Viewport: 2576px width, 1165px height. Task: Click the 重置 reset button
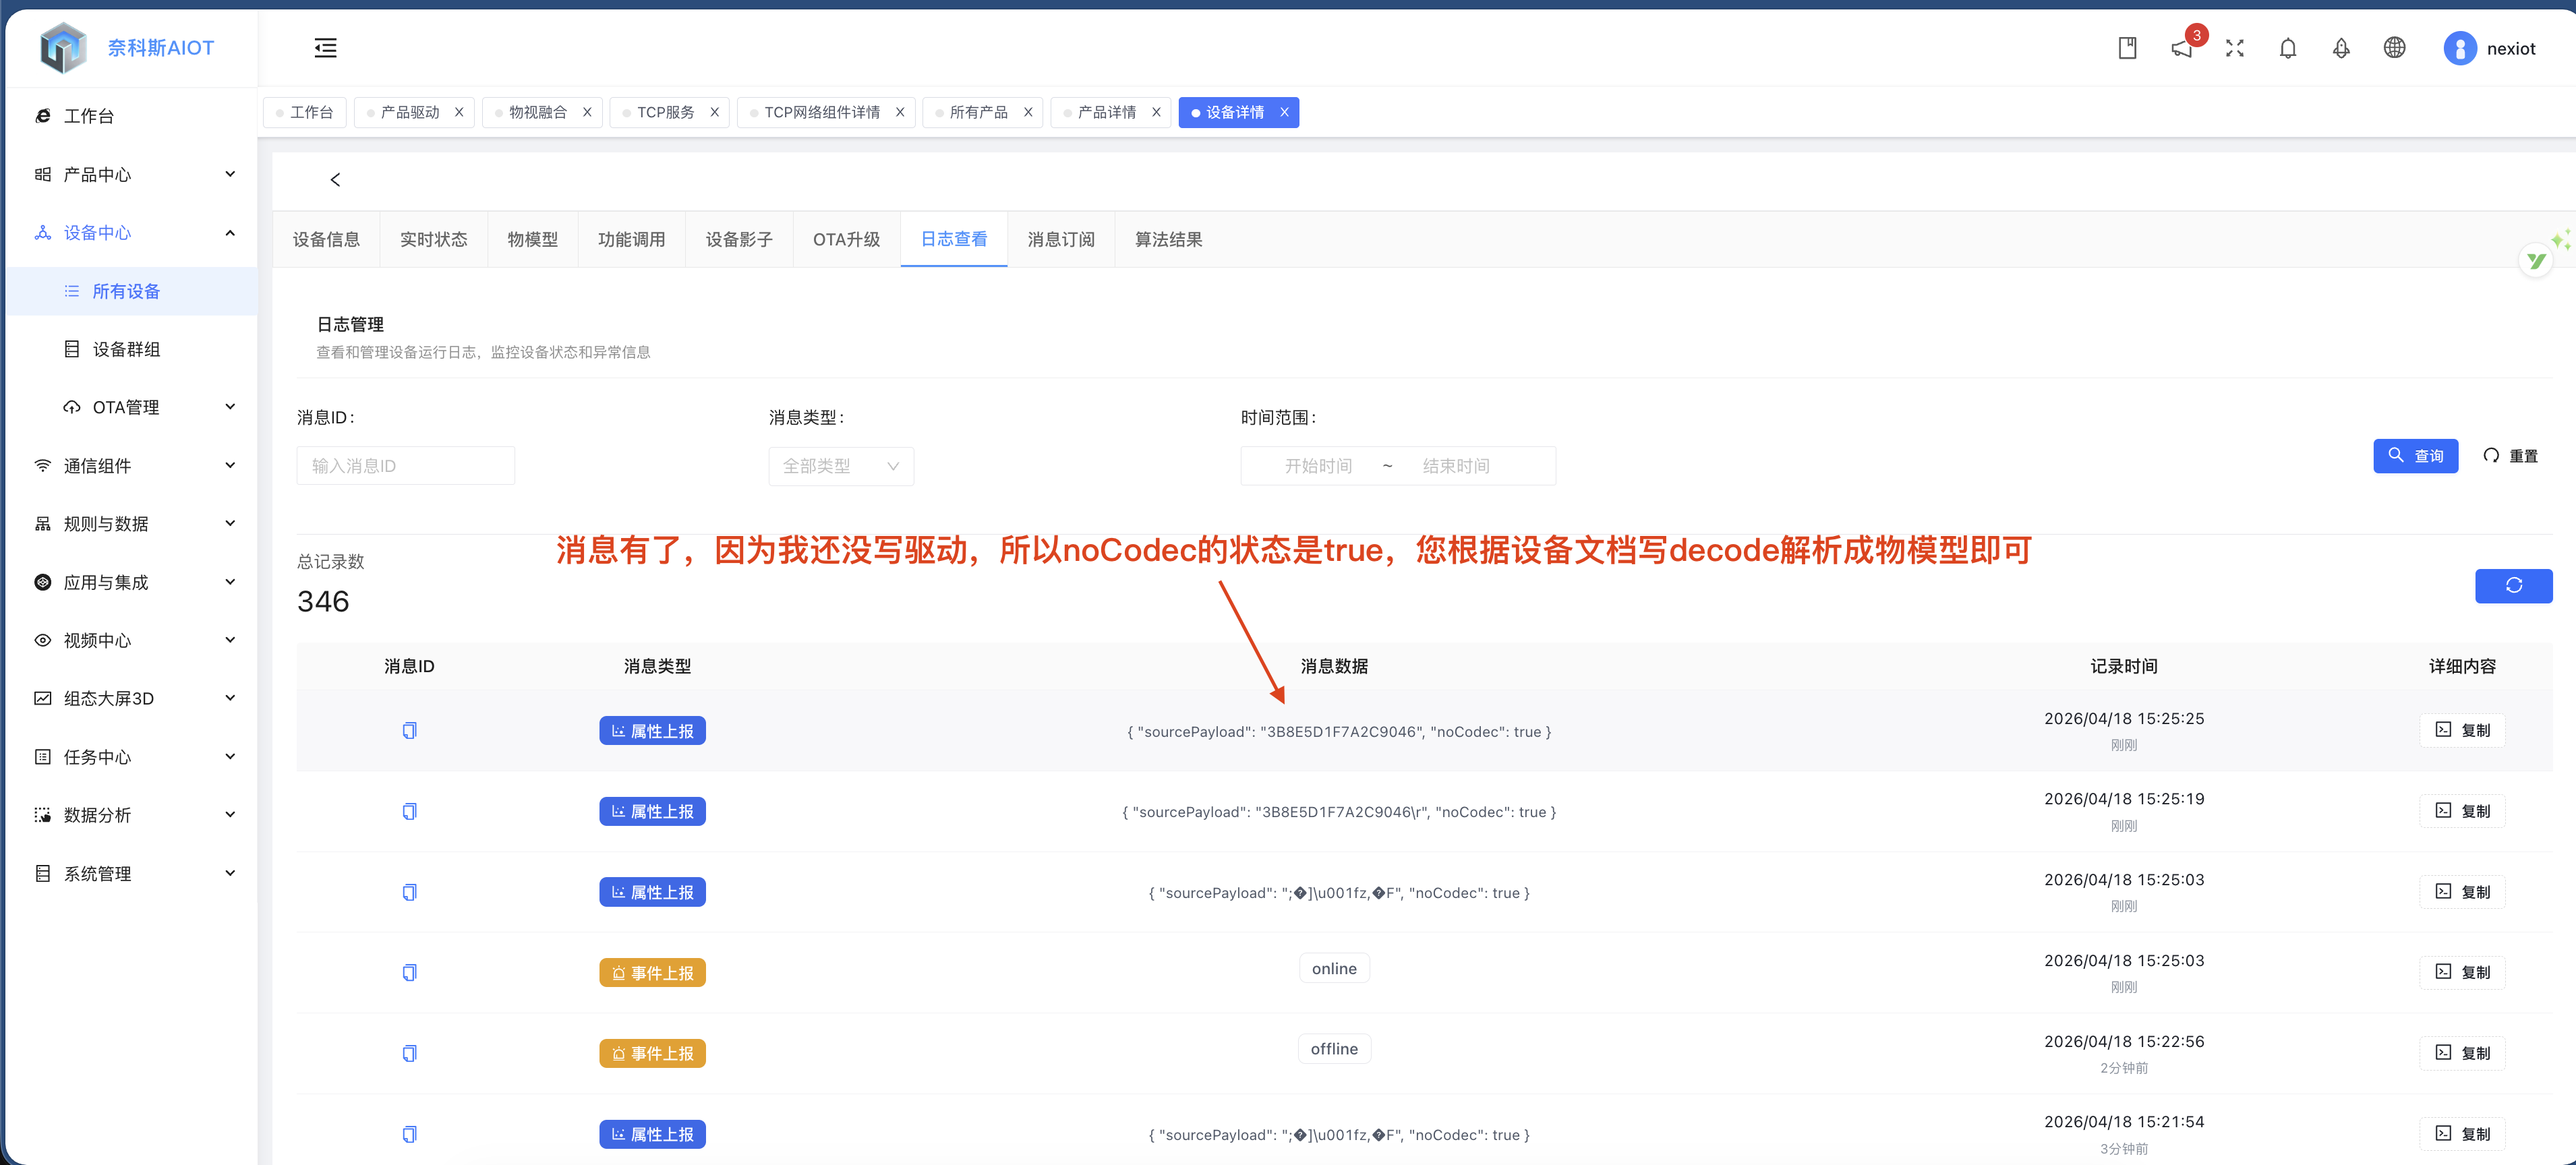[x=2510, y=456]
